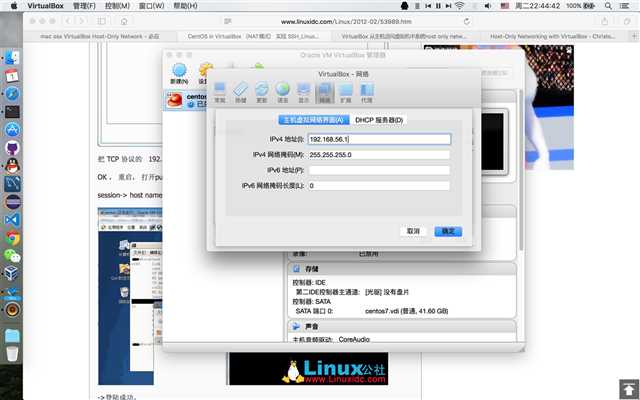Click the VirtualBox Manager details scrollbar
The height and width of the screenshot is (400, 640).
[521, 169]
